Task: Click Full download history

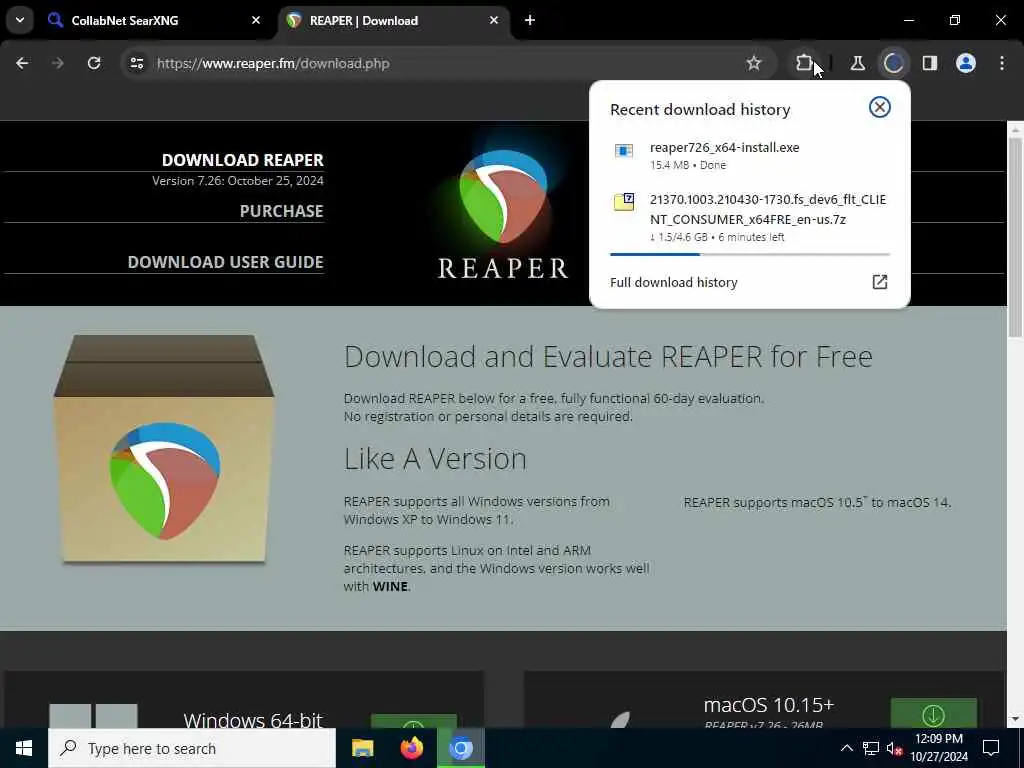Action: click(x=673, y=282)
